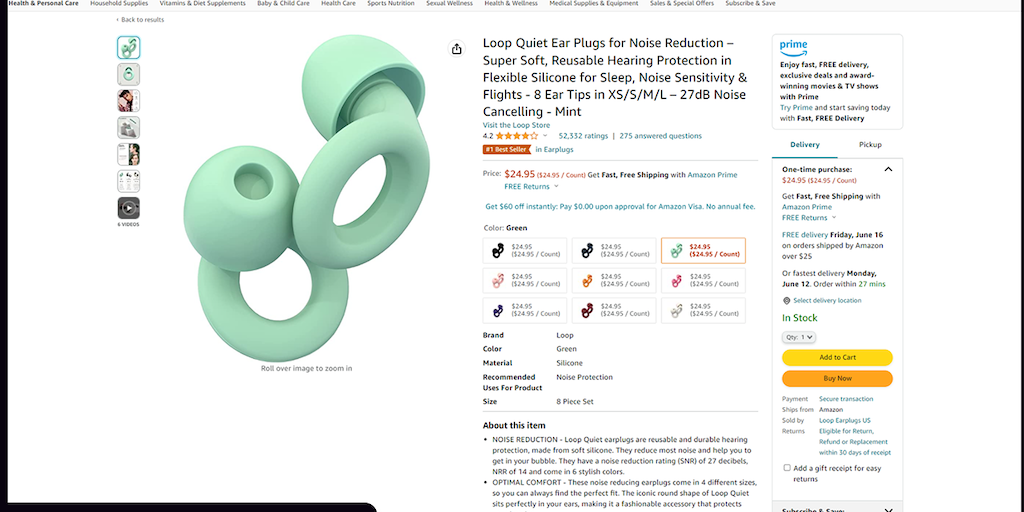This screenshot has width=1024, height=512.
Task: Open the Qty quantity dropdown
Action: pos(799,337)
